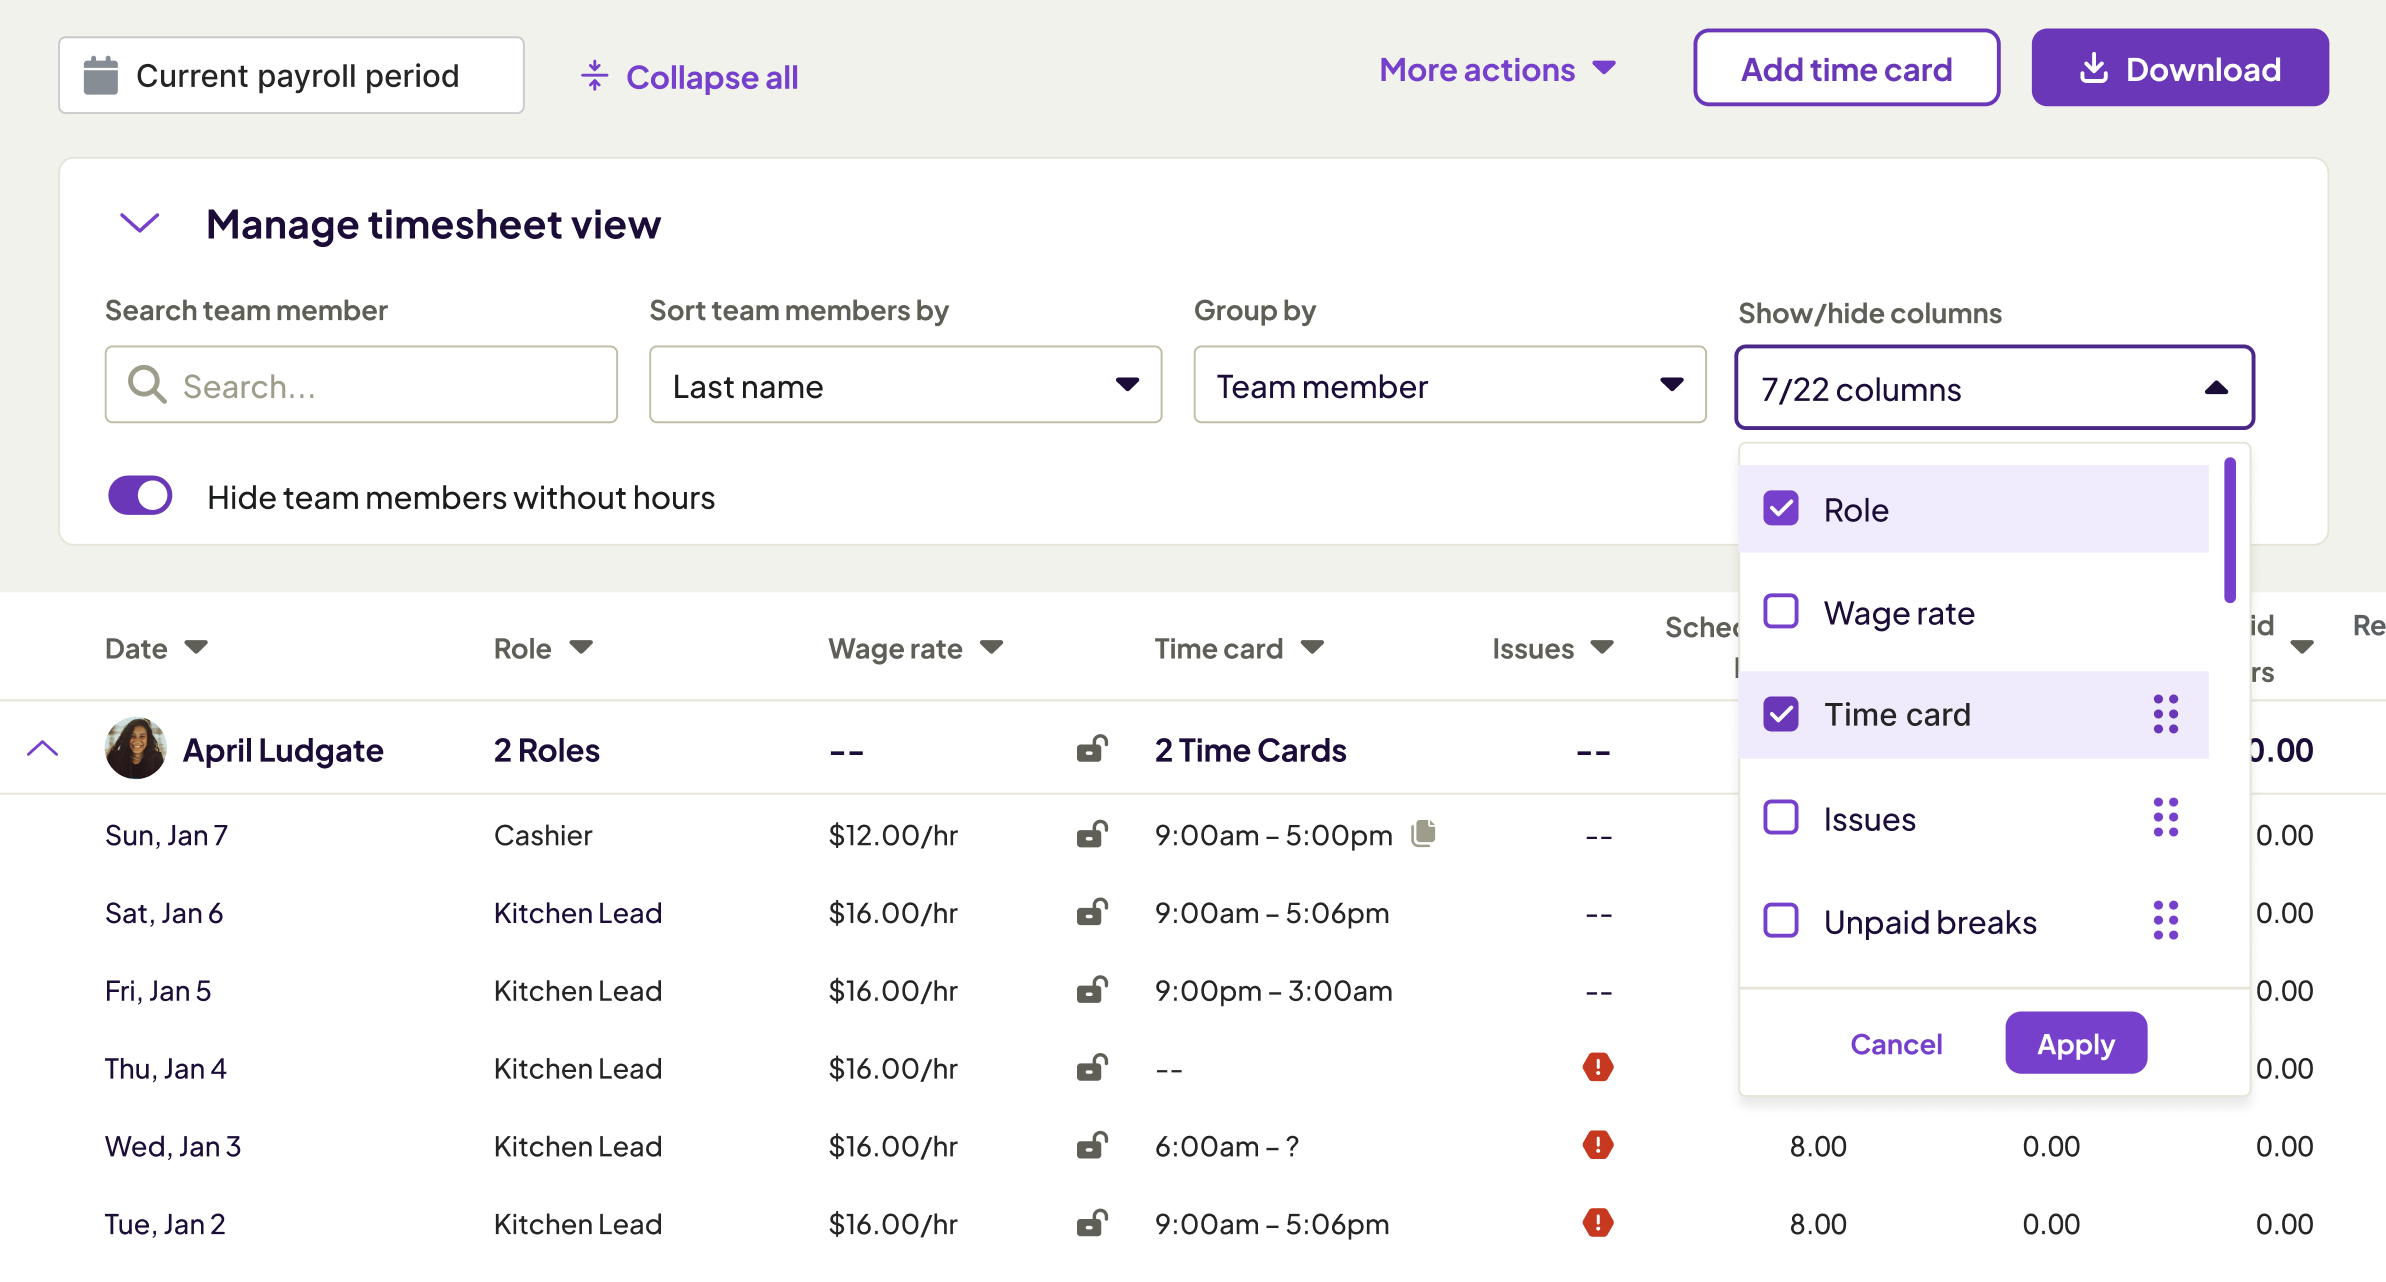Open the Date column sort menu
The height and width of the screenshot is (1282, 2386).
coord(198,648)
